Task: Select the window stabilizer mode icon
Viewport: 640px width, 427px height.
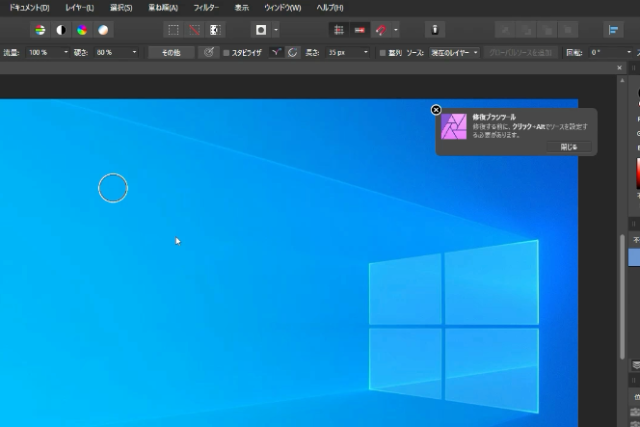Action: pyautogui.click(x=292, y=52)
